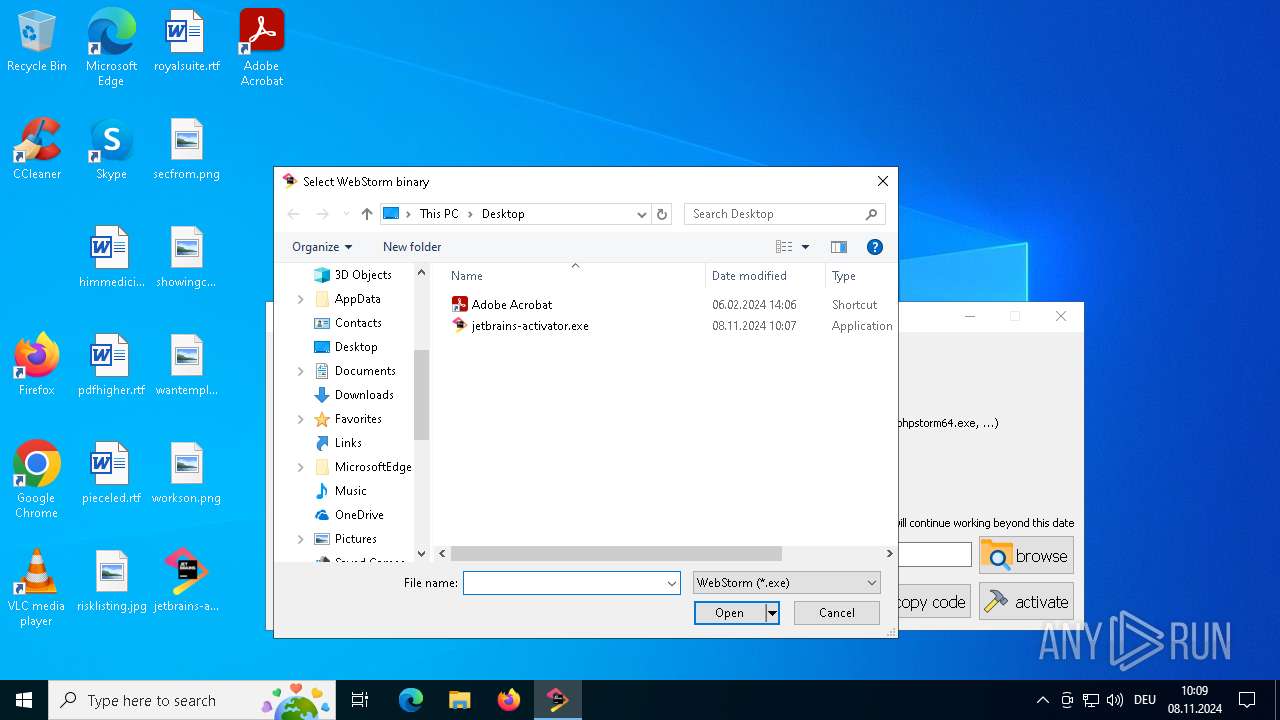This screenshot has width=1280, height=720.
Task: Open jetbrains-a... desktop file
Action: [x=186, y=582]
